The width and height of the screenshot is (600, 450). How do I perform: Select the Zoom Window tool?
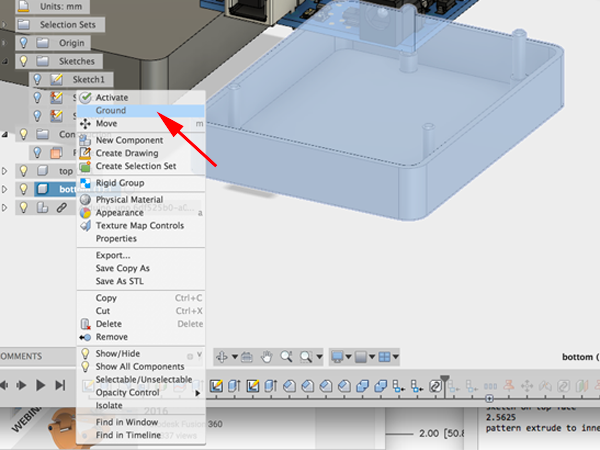(306, 357)
